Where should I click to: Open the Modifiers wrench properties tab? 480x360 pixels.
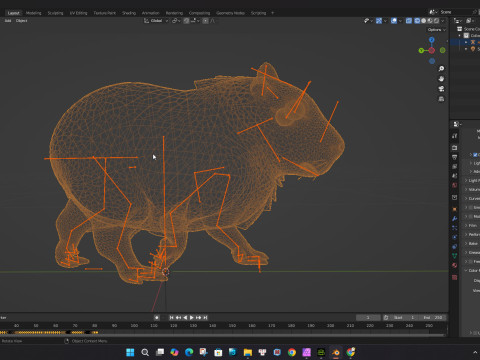pyautogui.click(x=454, y=218)
